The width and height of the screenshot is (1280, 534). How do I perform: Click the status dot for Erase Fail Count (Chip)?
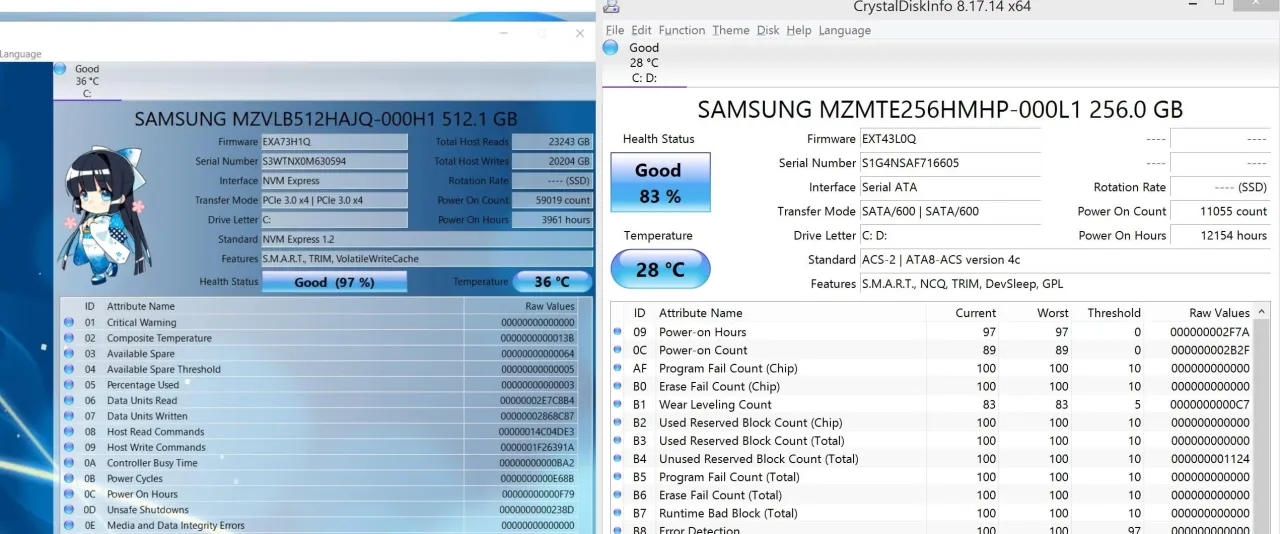[x=617, y=386]
